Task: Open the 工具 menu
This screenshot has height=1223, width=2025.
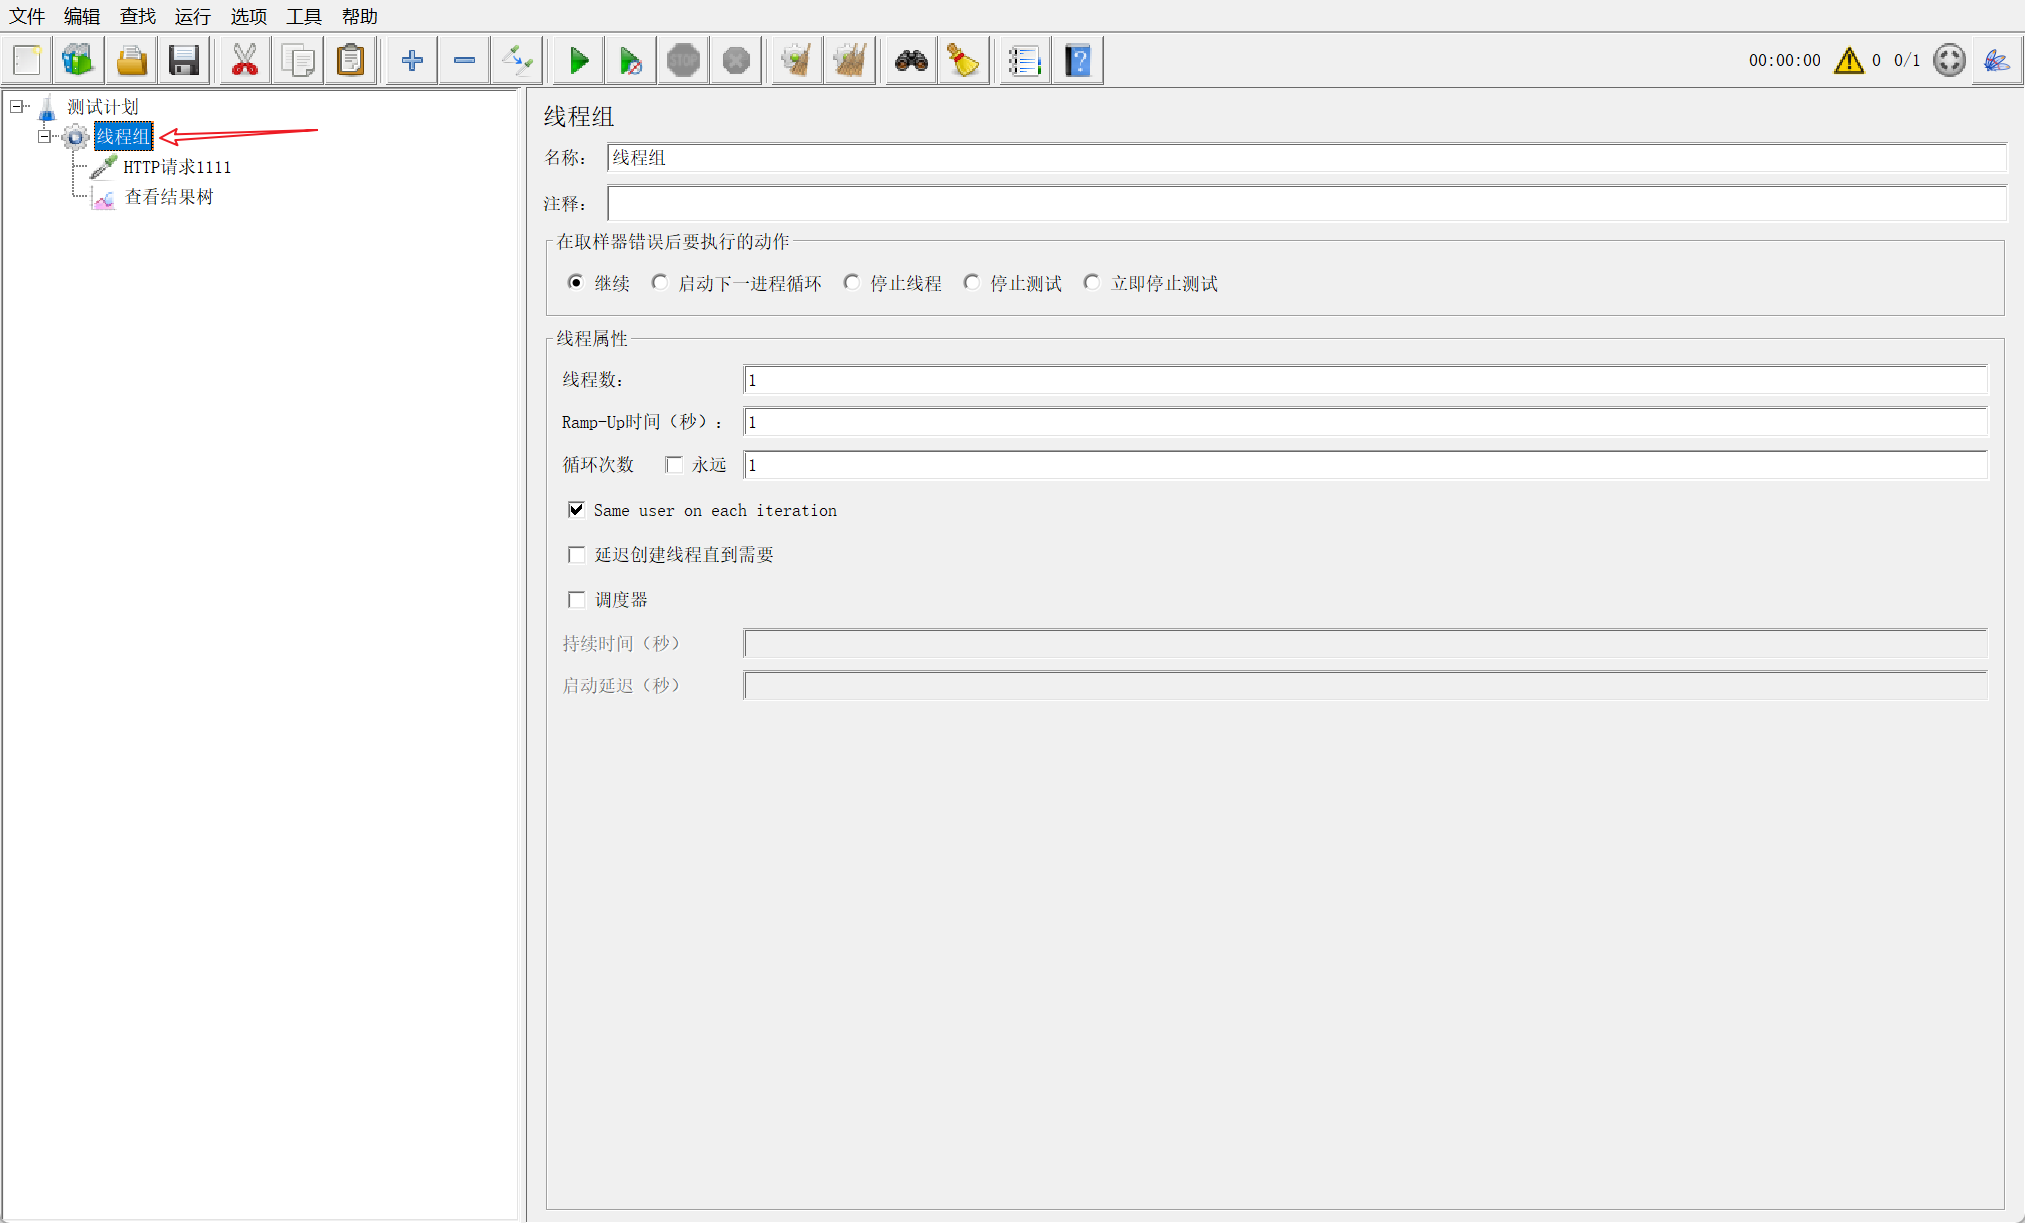Action: pos(304,16)
